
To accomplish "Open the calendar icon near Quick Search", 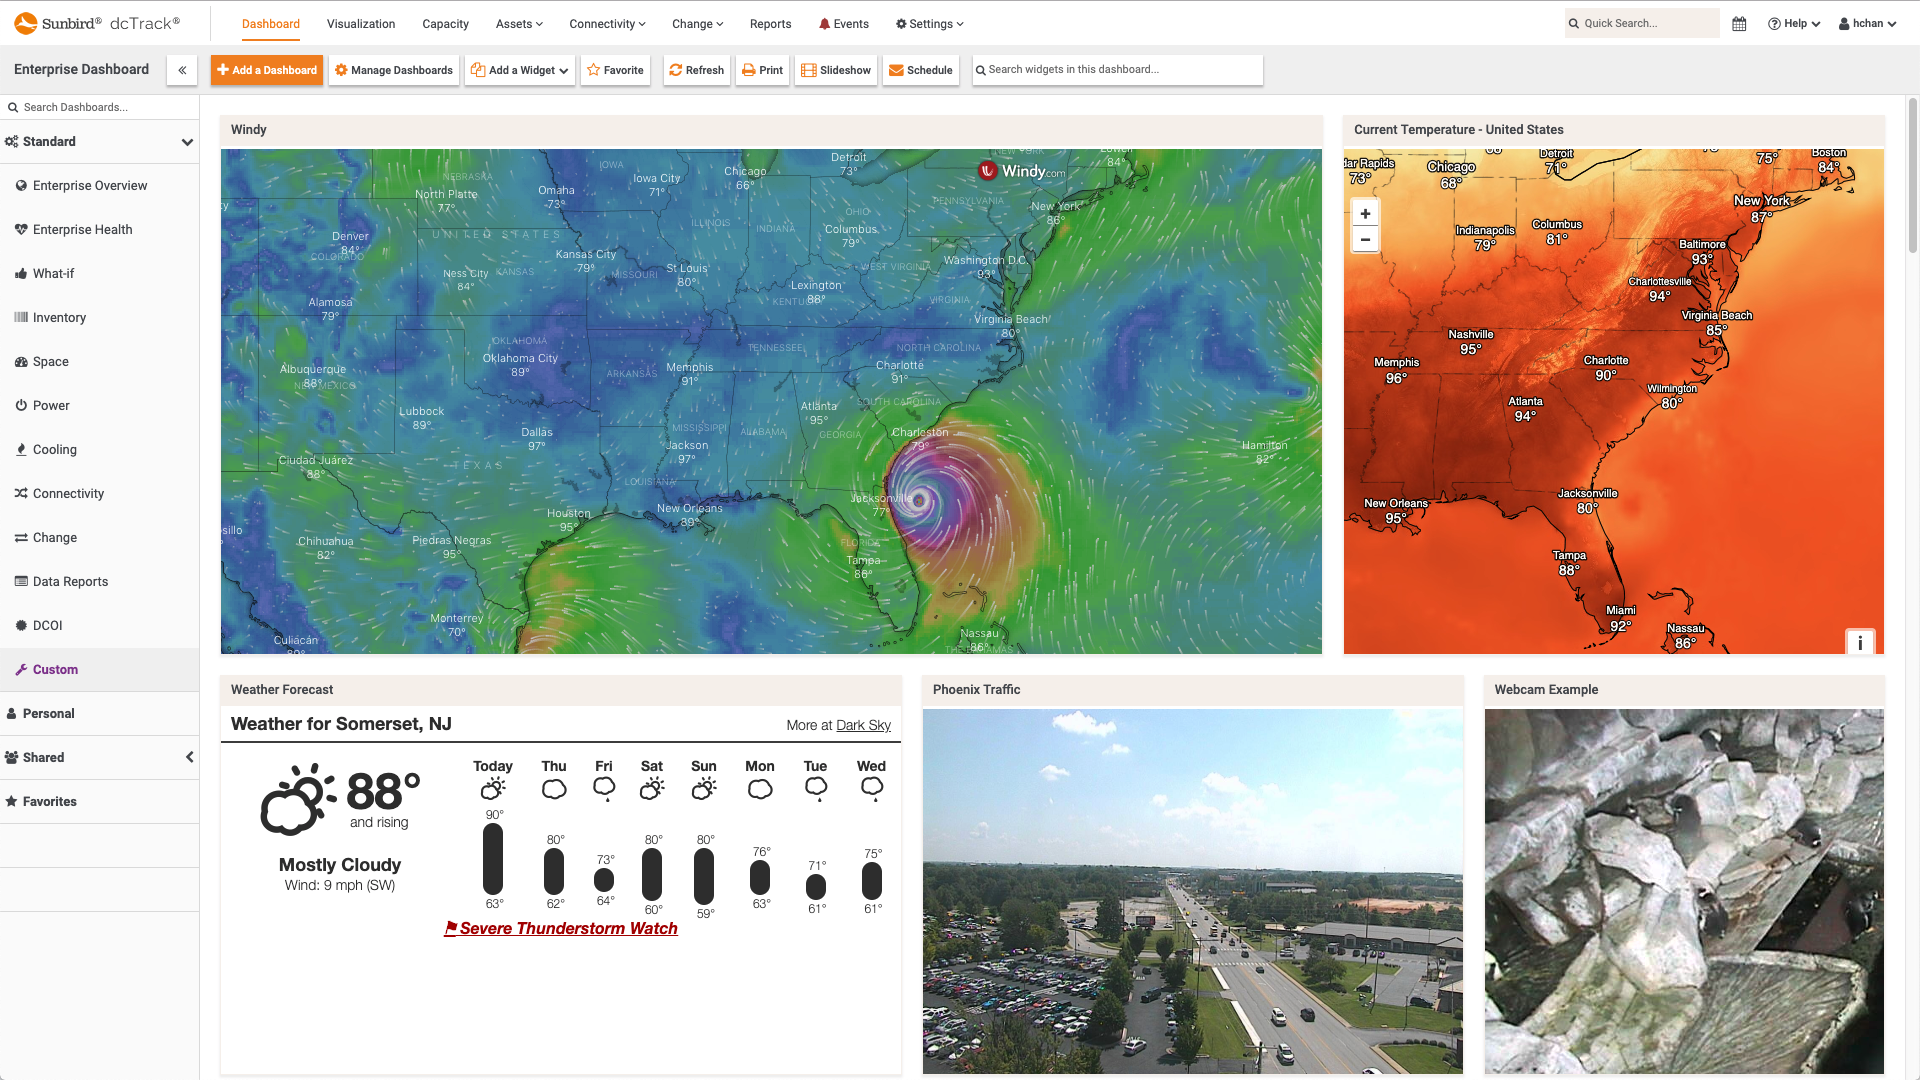I will (x=1739, y=23).
